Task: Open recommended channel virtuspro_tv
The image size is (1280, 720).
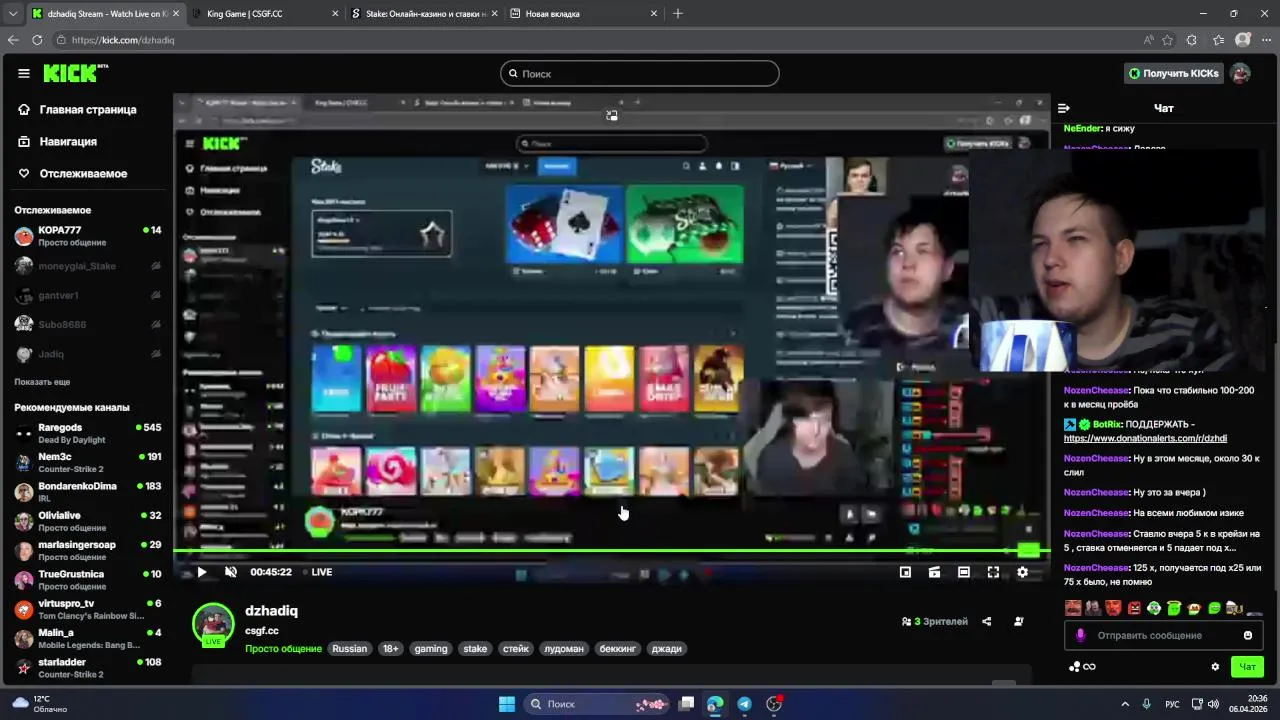Action: click(x=88, y=609)
